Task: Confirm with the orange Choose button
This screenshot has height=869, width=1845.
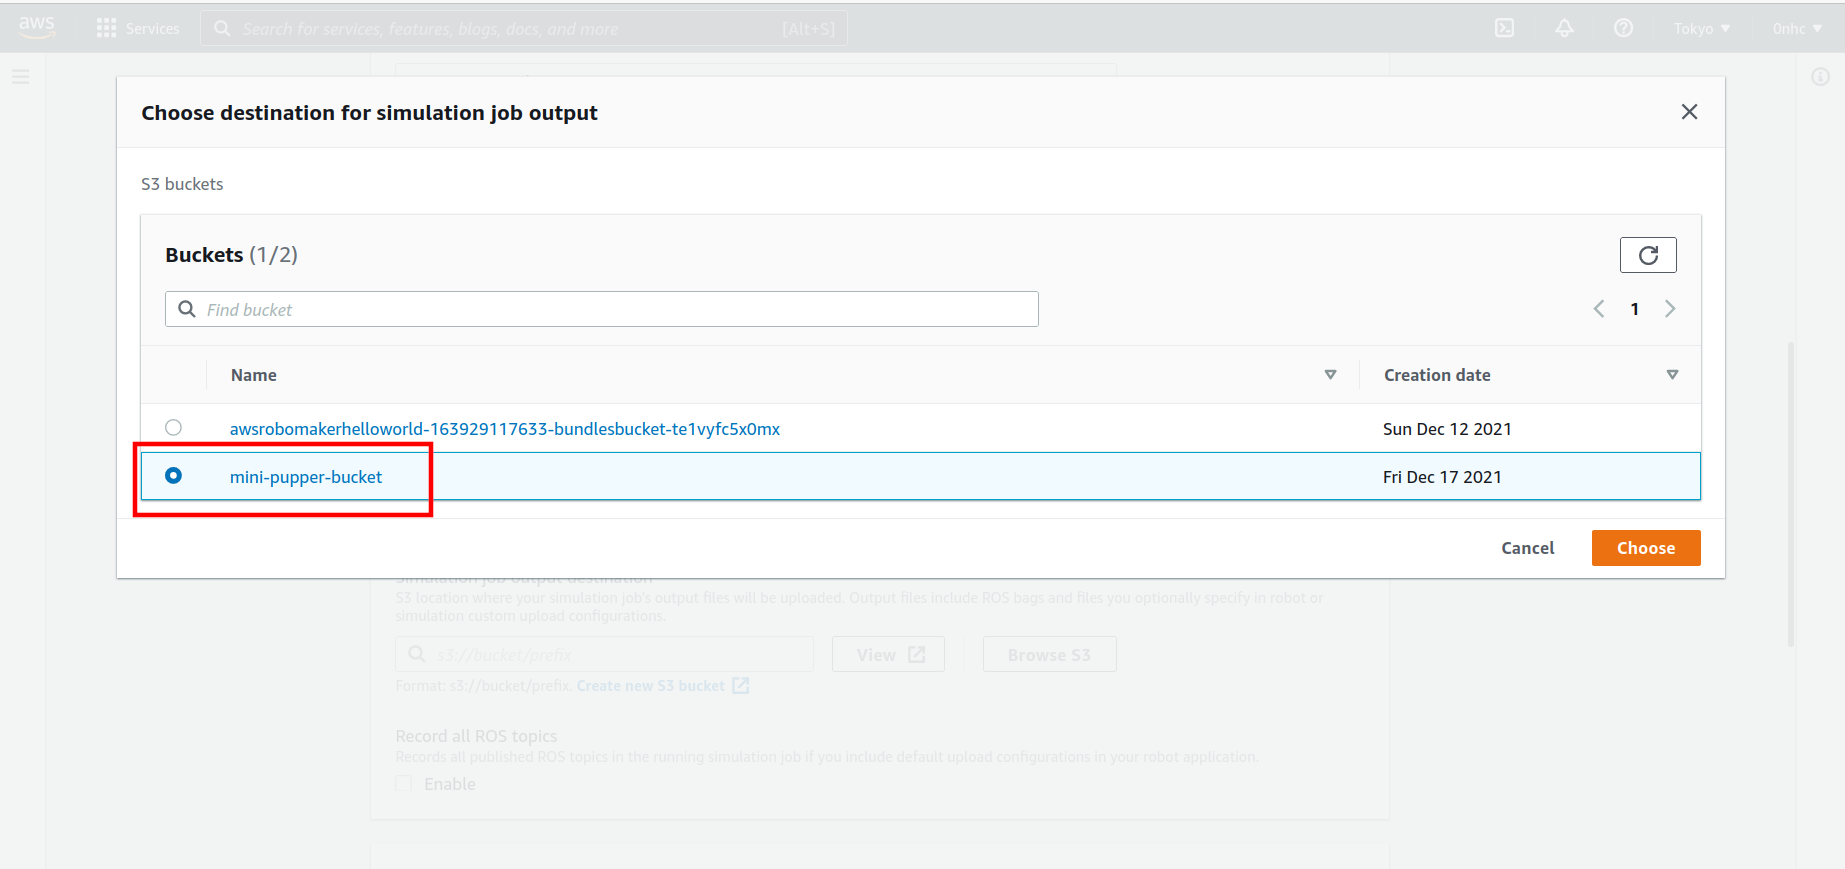Action: (x=1646, y=548)
